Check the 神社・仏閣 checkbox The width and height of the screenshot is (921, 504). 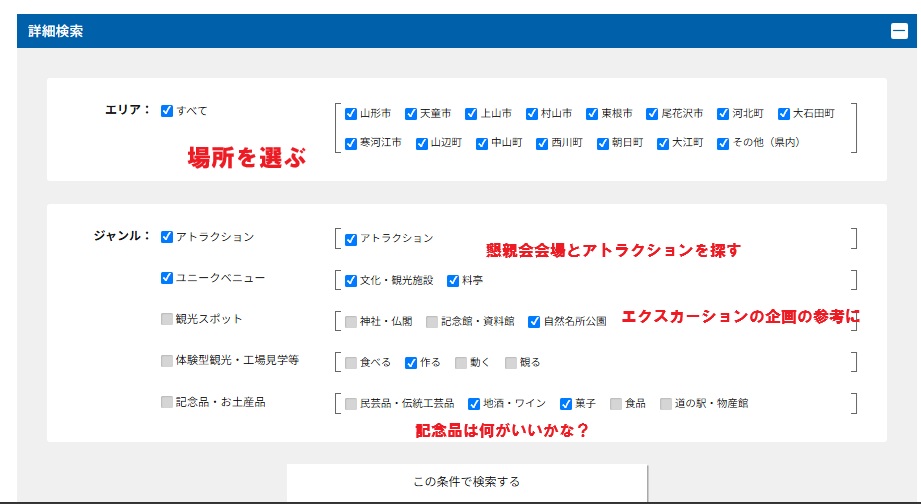point(351,322)
